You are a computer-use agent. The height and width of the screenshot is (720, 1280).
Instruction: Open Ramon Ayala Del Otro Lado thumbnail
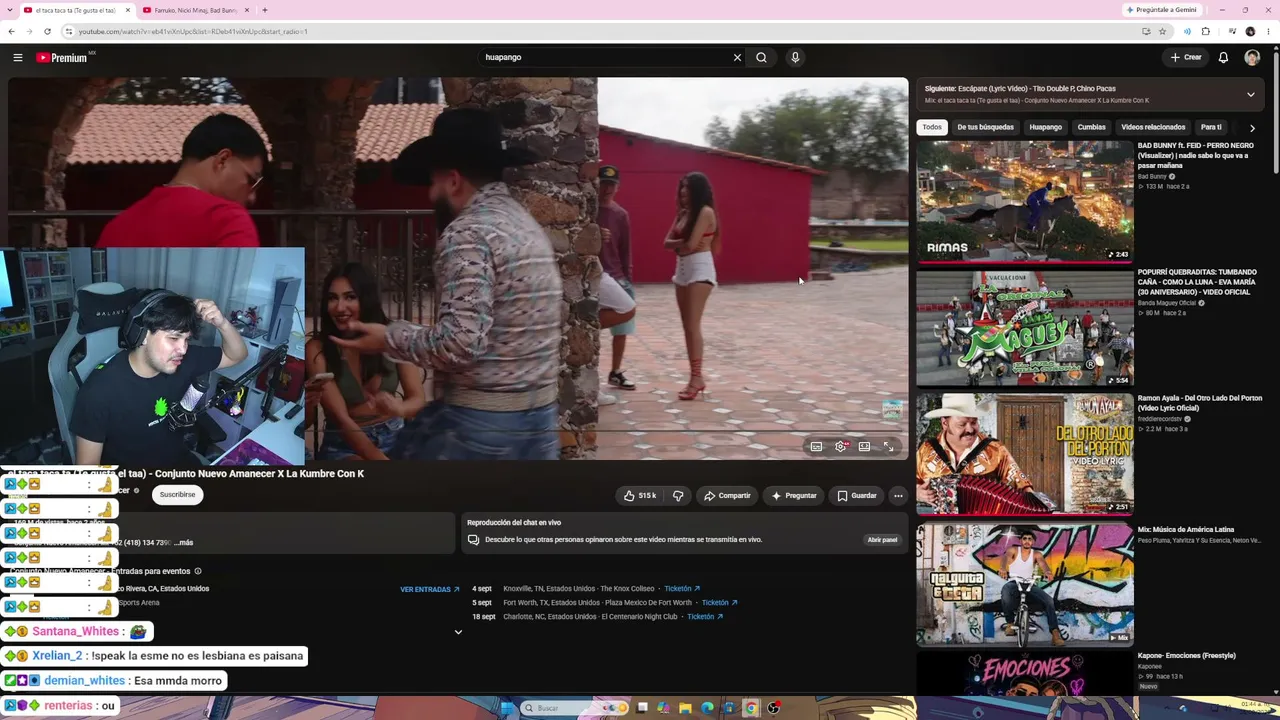point(1025,453)
